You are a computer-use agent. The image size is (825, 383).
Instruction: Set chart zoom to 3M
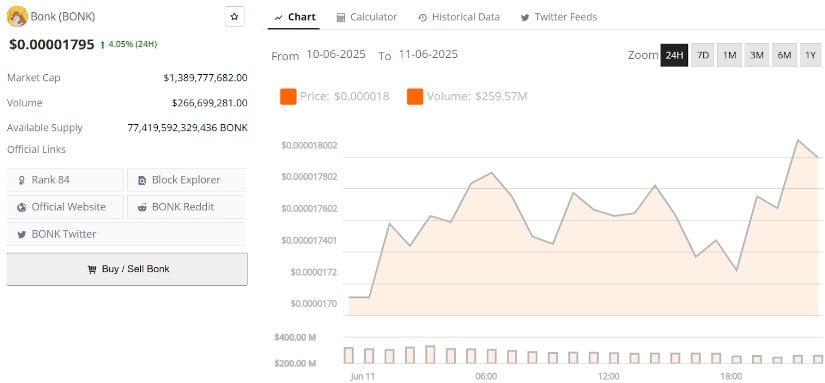click(x=757, y=55)
